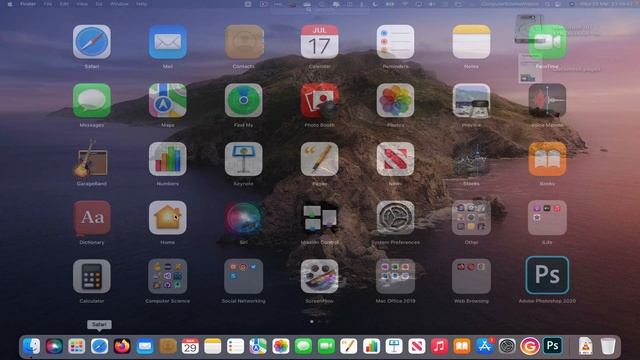The image size is (640, 360).
Task: Expand the Mac Office 2019 folder
Action: tap(395, 276)
